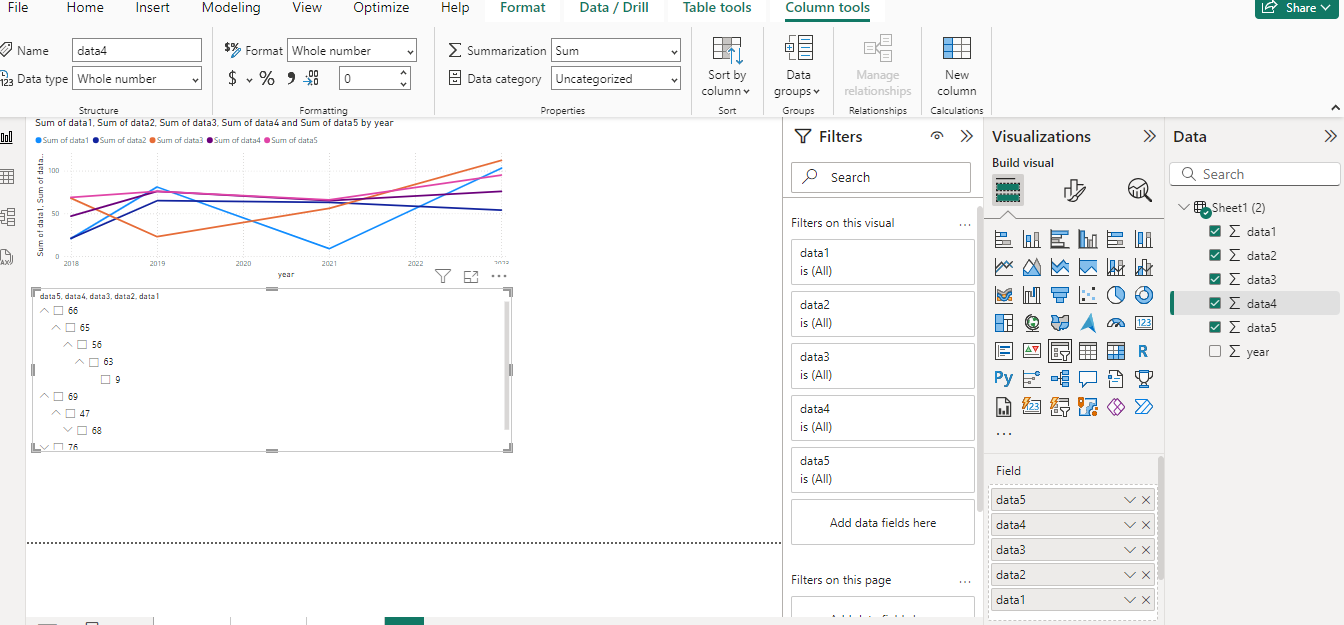Choose the scatter chart visual
The image size is (1344, 625).
coord(1088,295)
